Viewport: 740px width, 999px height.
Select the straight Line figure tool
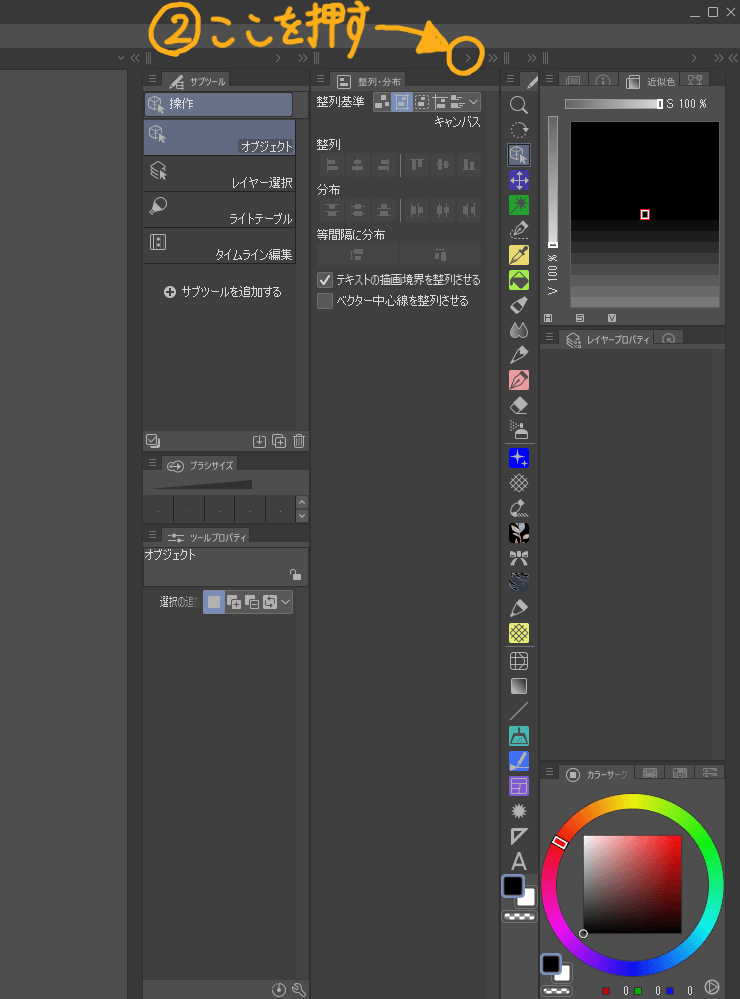click(519, 711)
